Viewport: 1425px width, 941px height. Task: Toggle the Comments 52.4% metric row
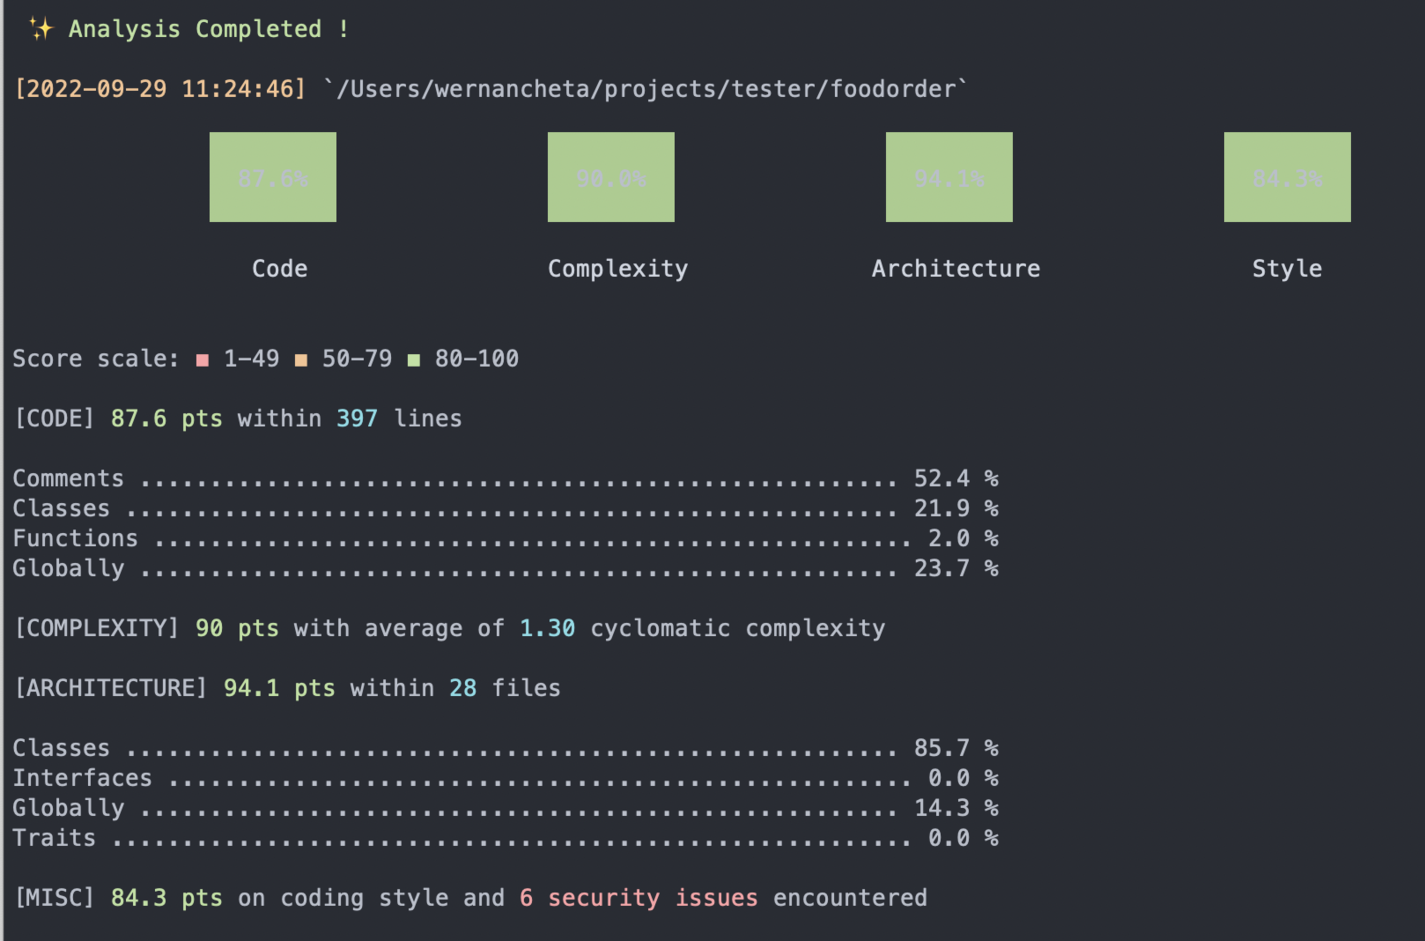pyautogui.click(x=500, y=478)
